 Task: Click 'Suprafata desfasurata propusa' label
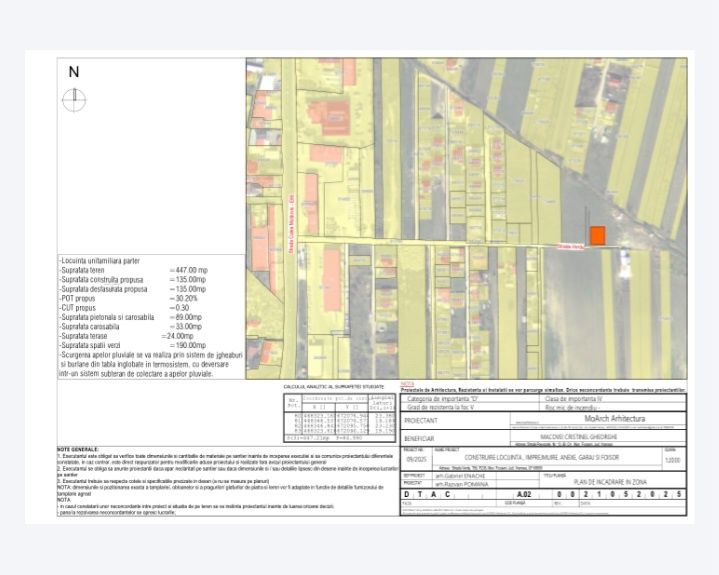click(x=104, y=289)
